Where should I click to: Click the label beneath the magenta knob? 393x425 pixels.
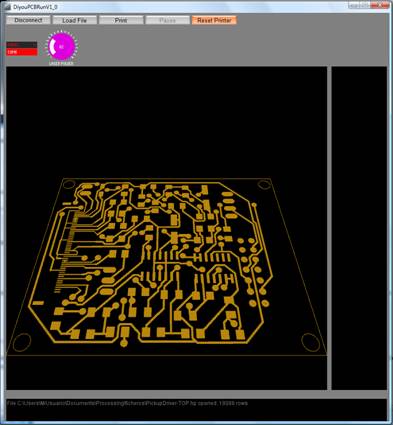pyautogui.click(x=61, y=63)
